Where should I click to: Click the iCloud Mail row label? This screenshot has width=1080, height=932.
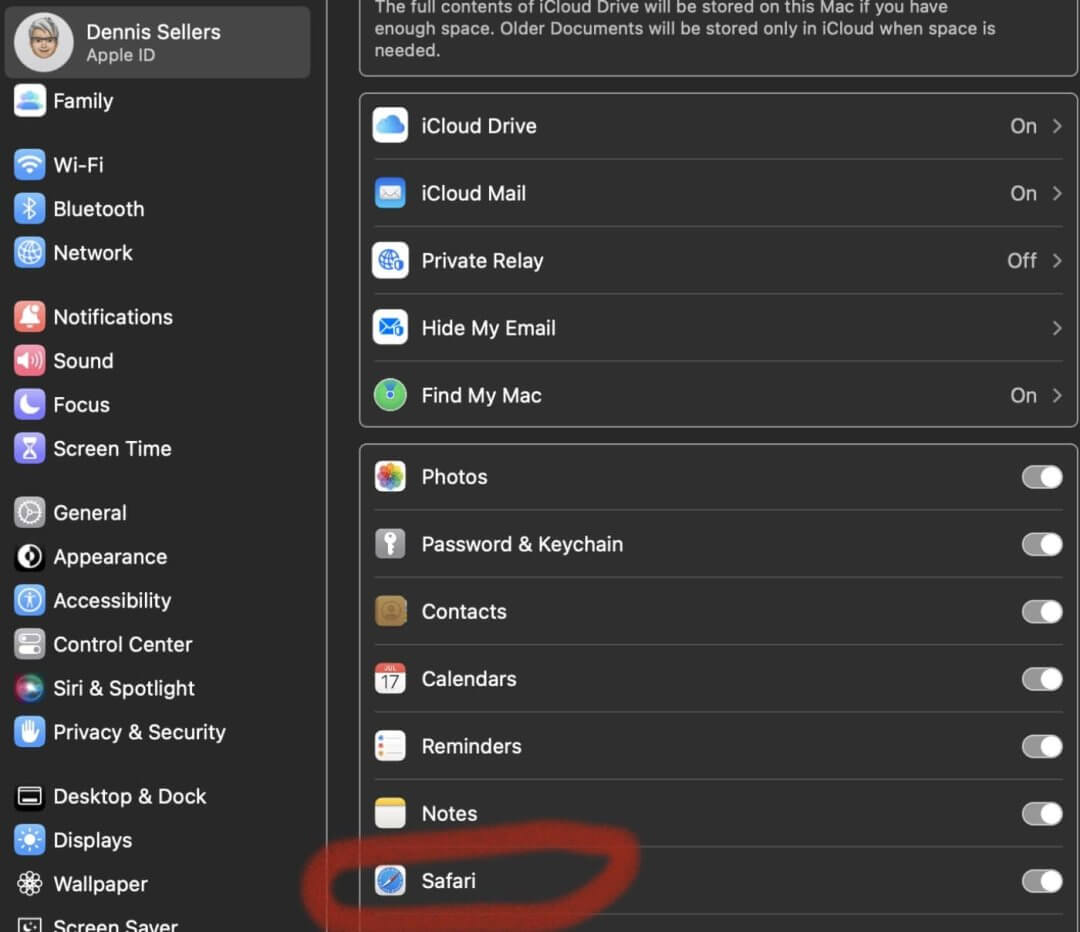coord(473,194)
